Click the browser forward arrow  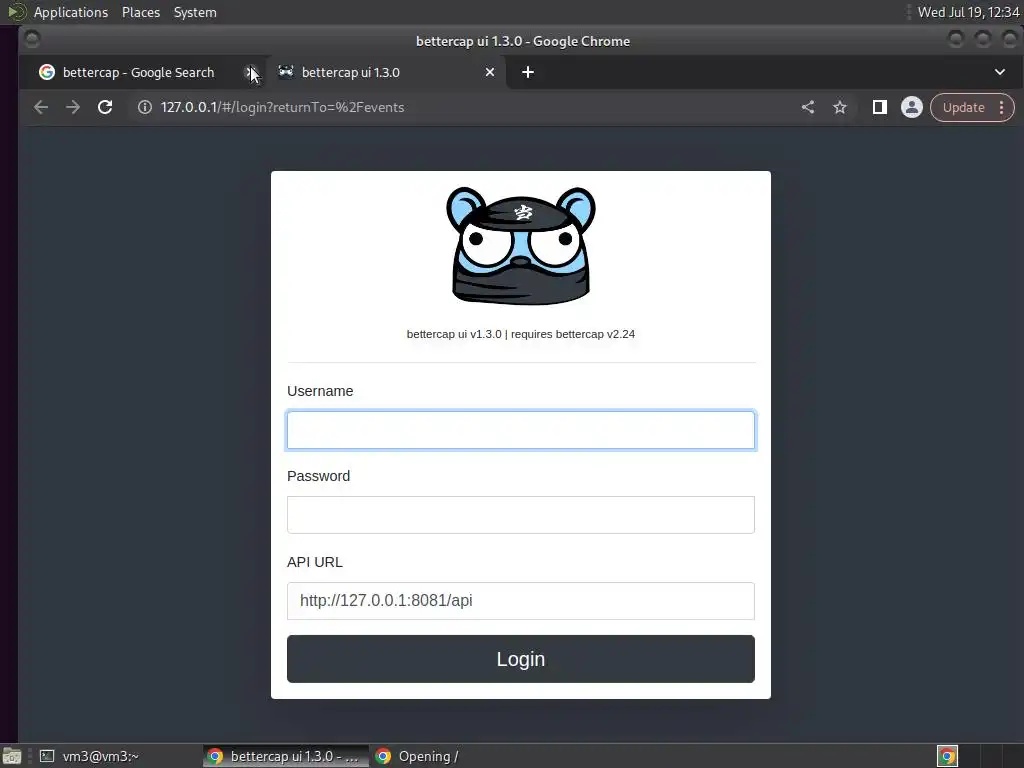click(72, 107)
